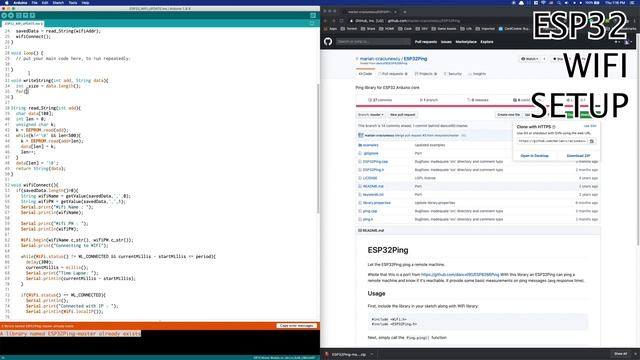
Task: Open the Sketch menu
Action: (x=58, y=2)
